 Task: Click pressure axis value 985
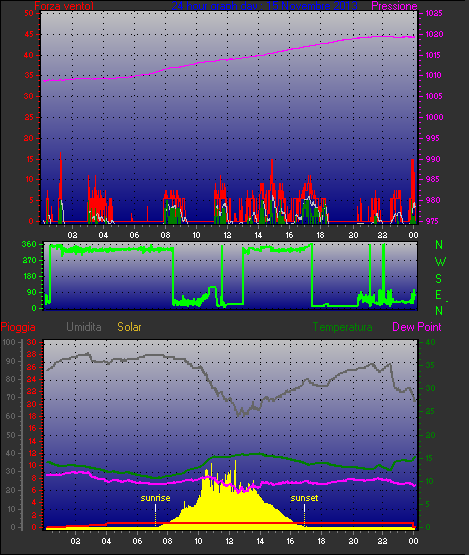tap(433, 179)
